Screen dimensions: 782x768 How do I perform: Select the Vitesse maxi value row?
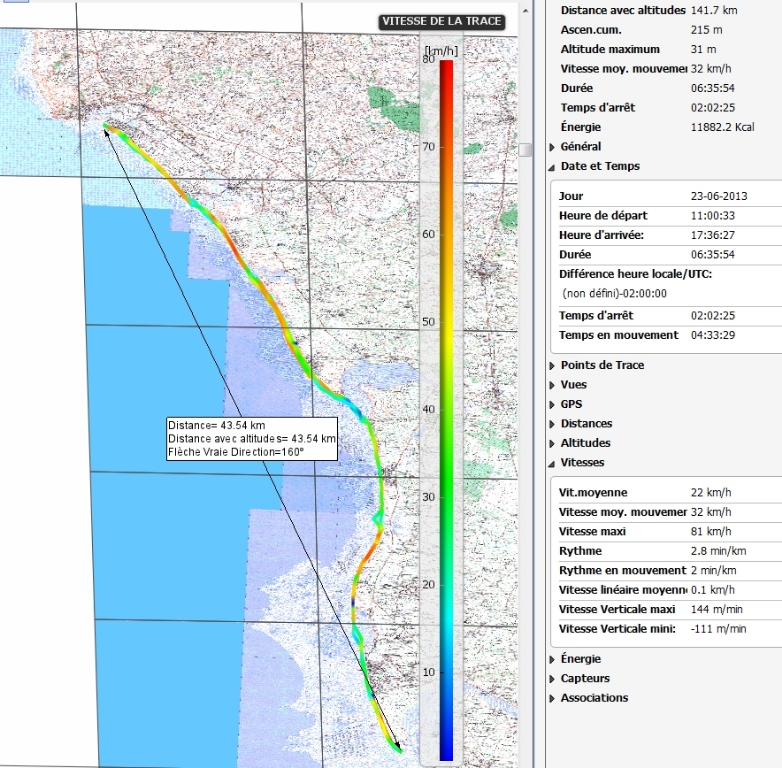[x=667, y=531]
